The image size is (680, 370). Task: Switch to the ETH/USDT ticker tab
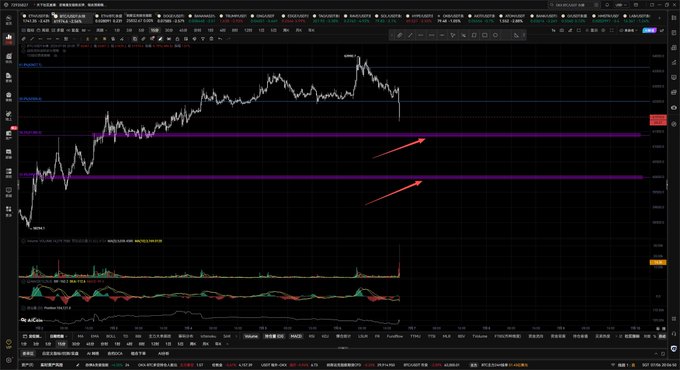point(37,18)
